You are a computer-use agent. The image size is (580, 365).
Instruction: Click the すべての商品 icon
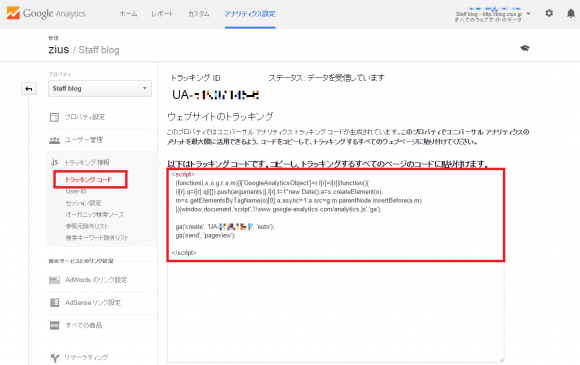(54, 325)
